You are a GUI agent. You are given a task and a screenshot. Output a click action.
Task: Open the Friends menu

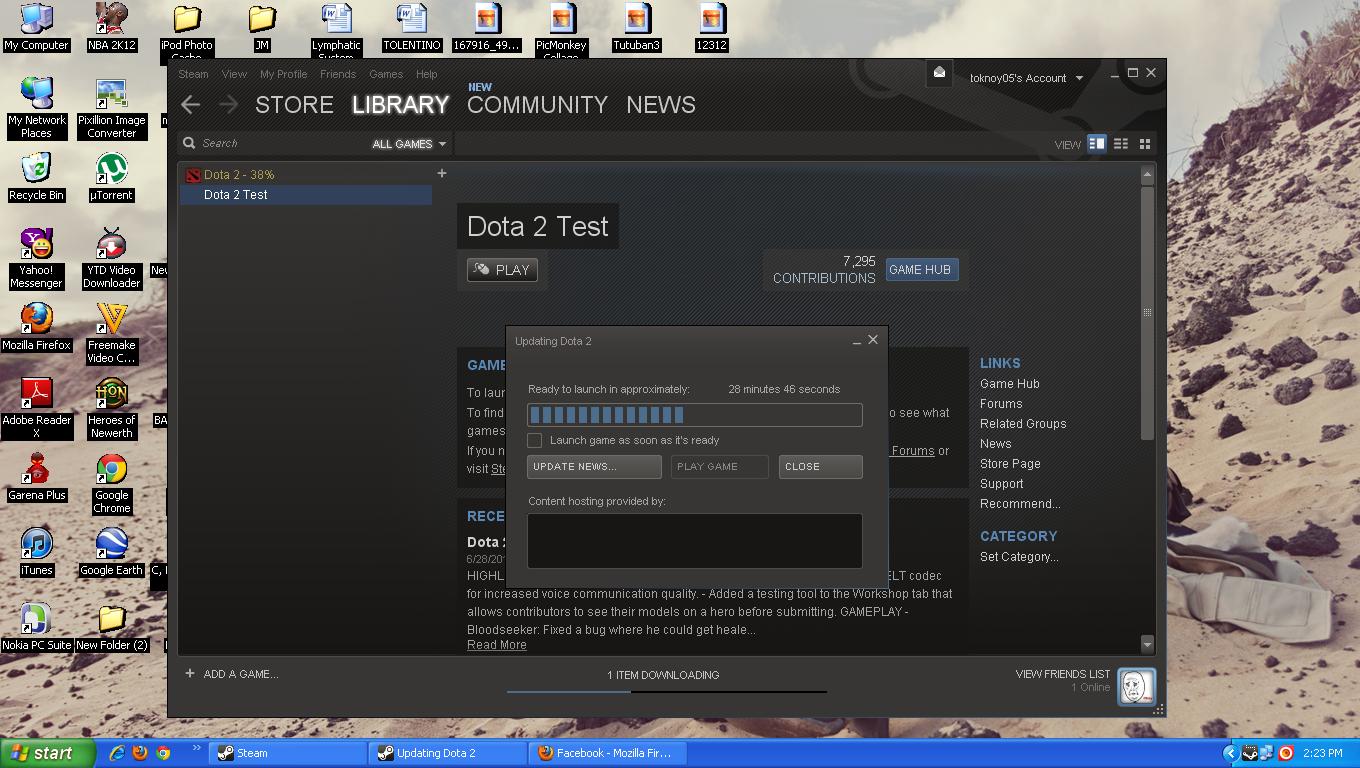pyautogui.click(x=338, y=74)
